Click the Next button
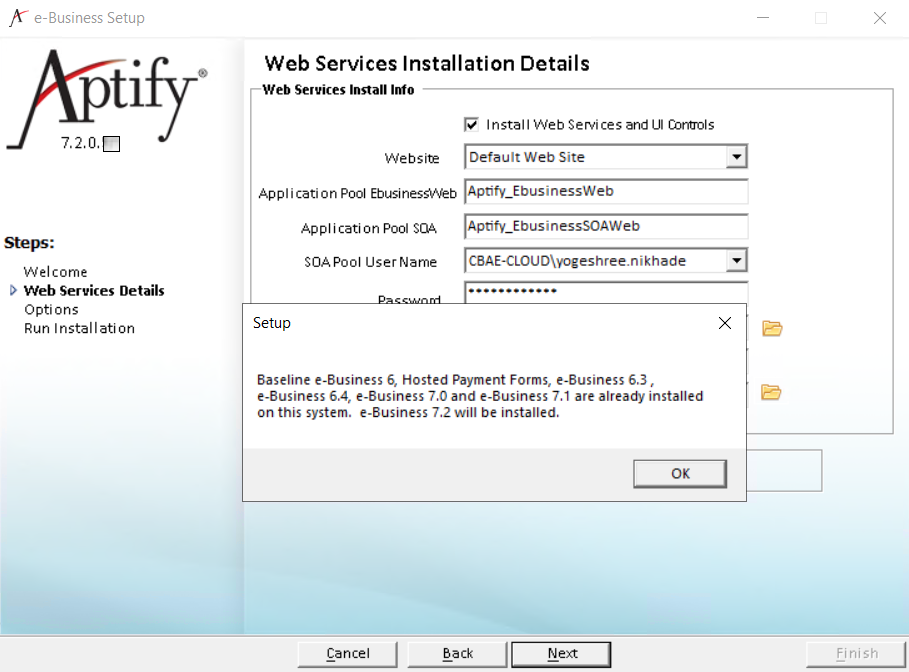This screenshot has width=909, height=672. click(x=561, y=654)
